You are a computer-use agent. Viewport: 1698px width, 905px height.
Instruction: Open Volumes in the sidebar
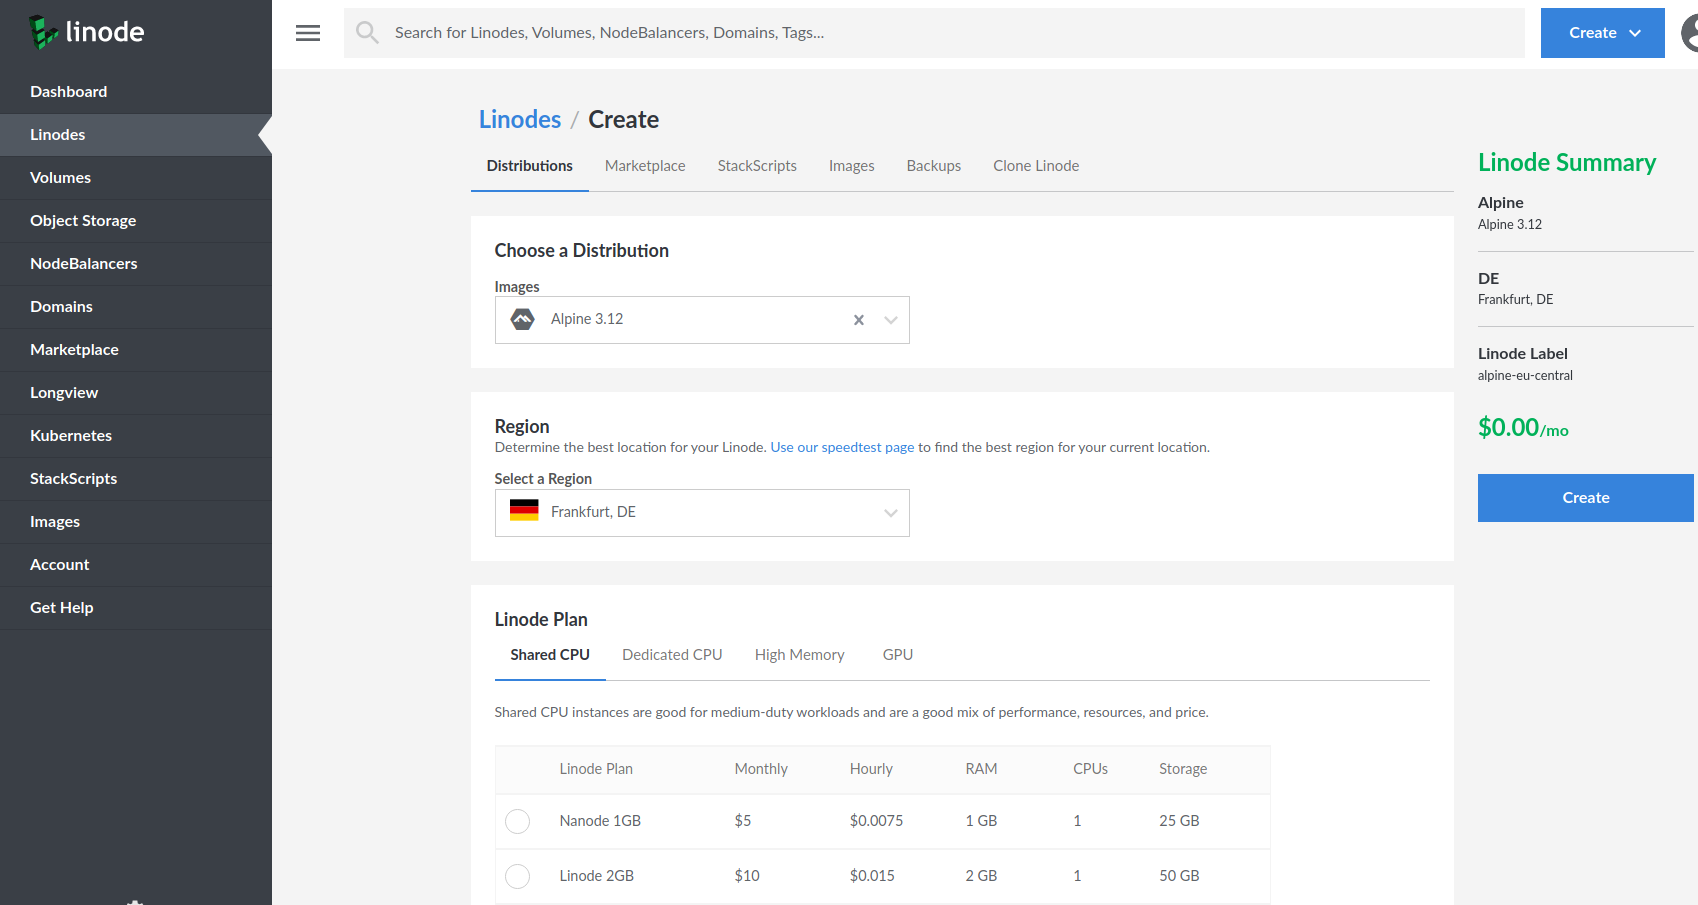point(136,178)
